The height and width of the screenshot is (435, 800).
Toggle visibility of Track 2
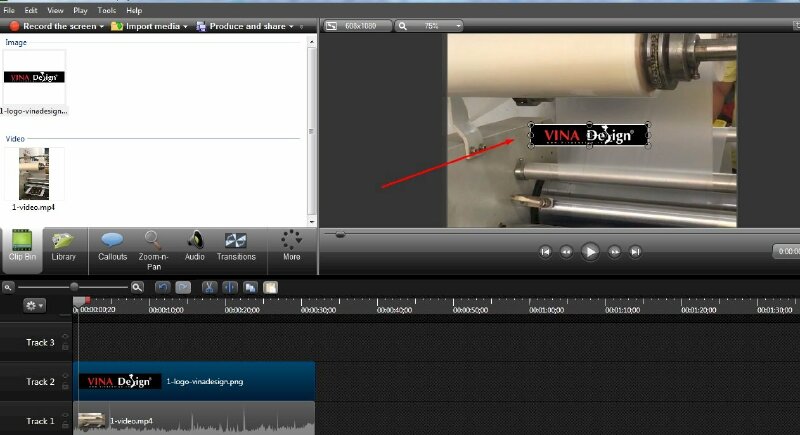(65, 376)
